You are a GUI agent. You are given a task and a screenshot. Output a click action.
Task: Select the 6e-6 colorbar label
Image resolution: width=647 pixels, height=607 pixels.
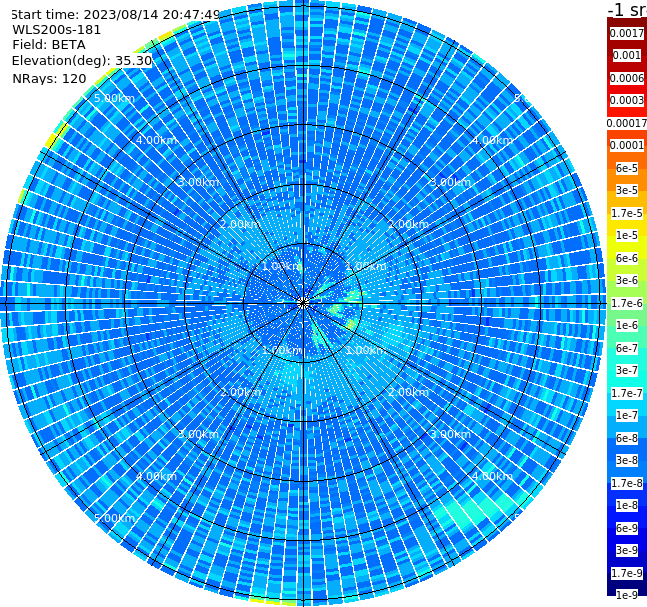point(627,258)
